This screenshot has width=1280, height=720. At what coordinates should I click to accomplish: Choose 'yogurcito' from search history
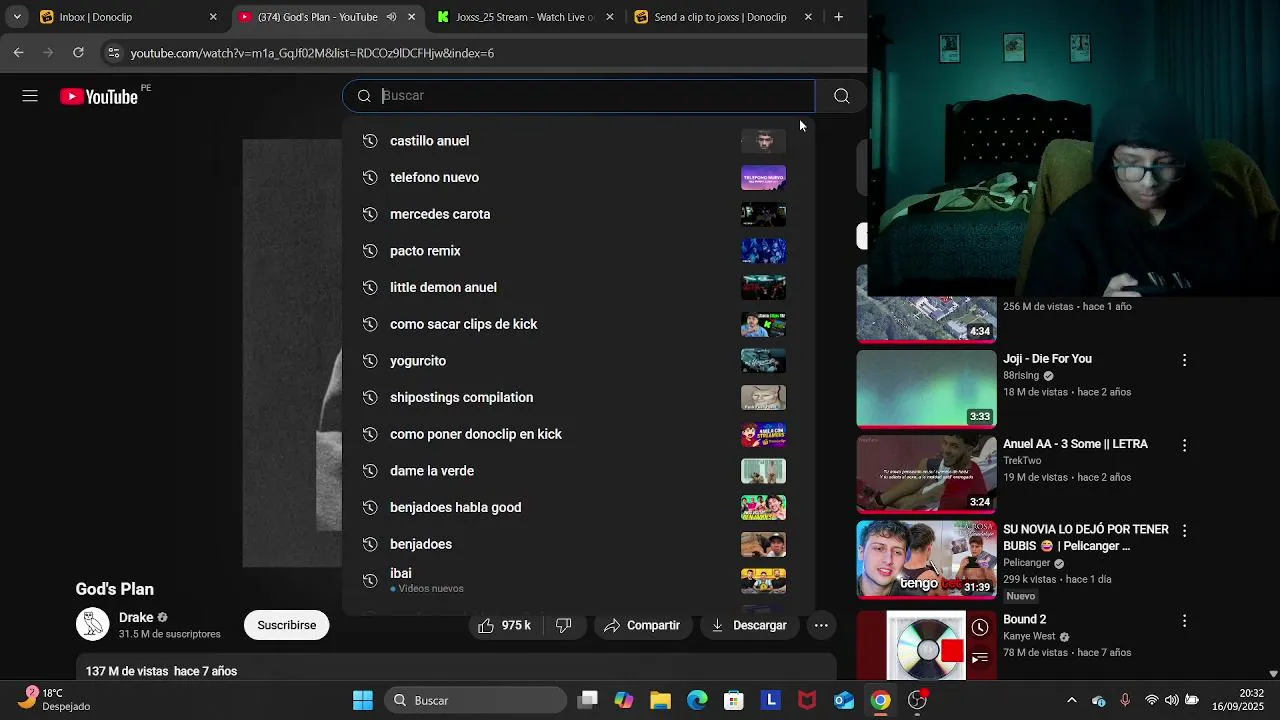click(x=578, y=361)
